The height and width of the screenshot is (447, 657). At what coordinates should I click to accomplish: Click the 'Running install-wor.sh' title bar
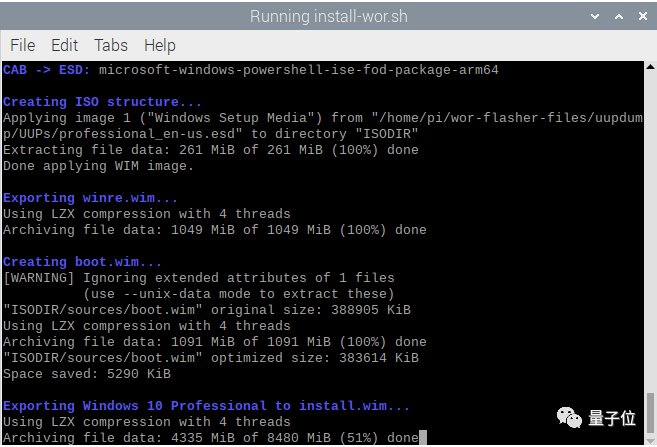click(328, 16)
